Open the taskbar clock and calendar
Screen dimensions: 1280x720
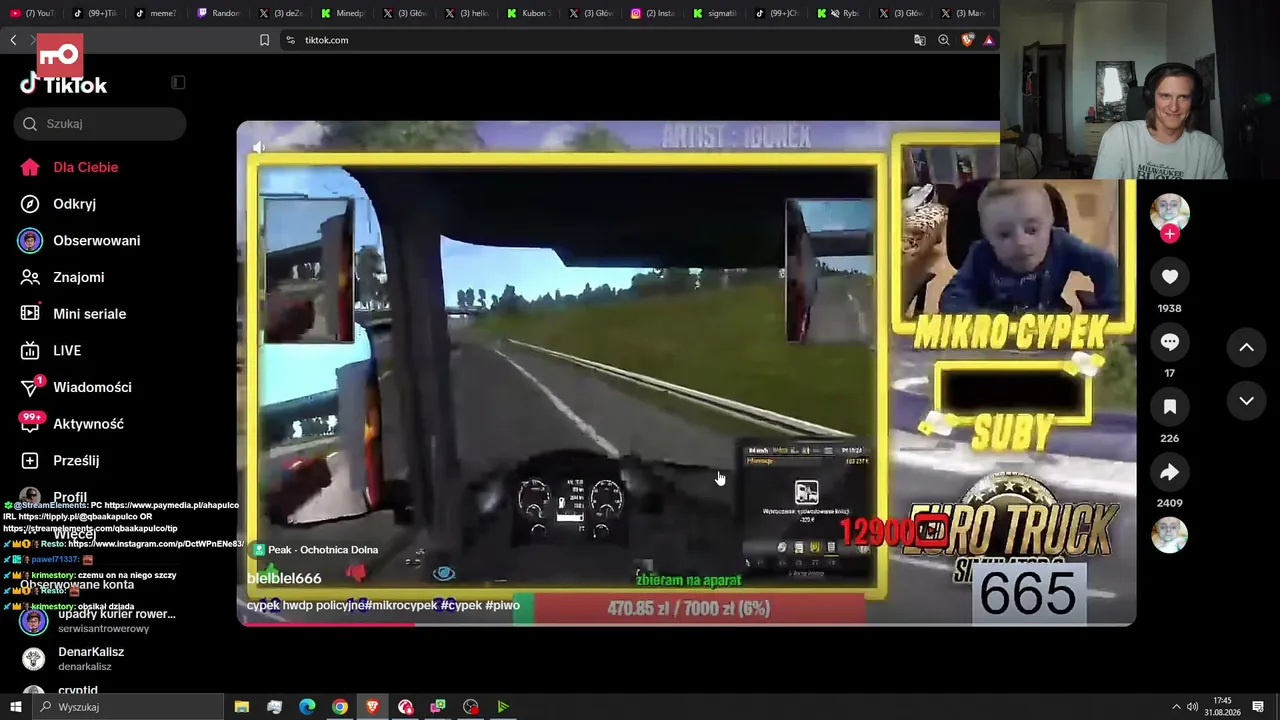click(1222, 707)
